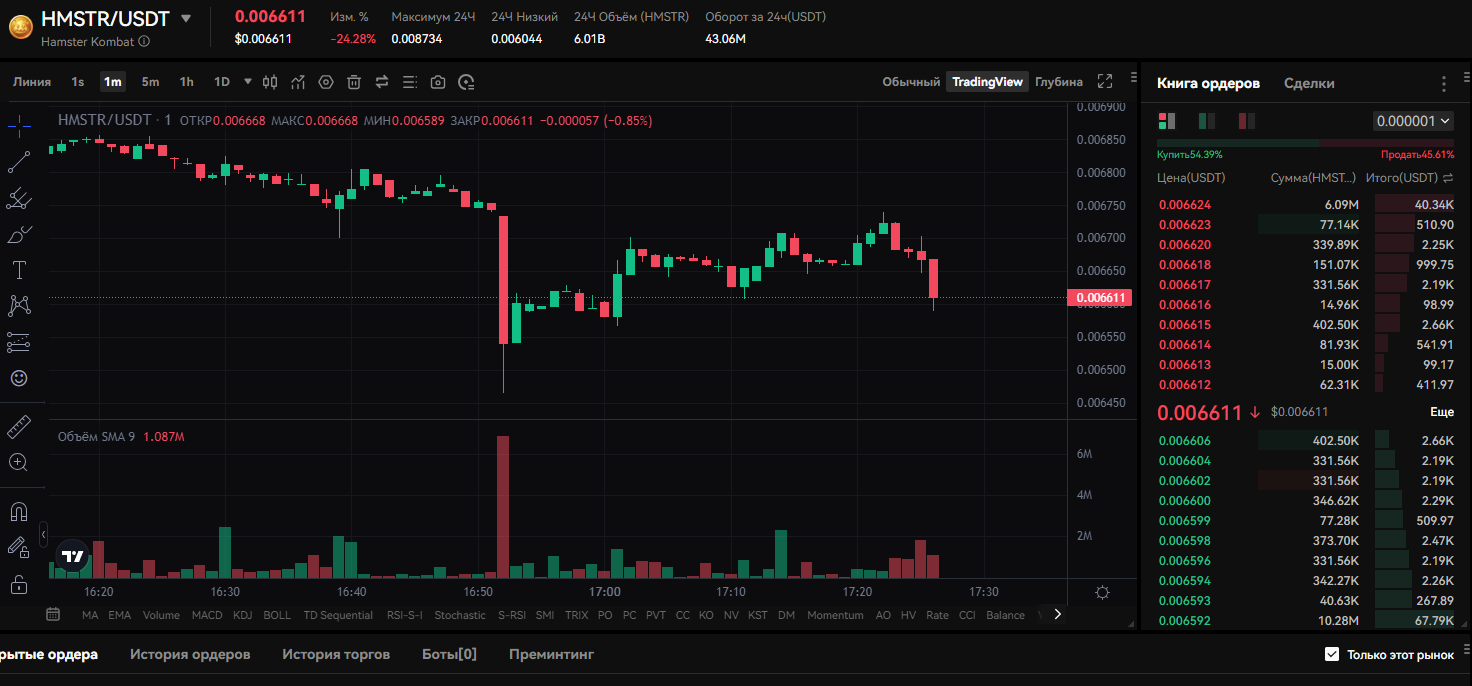Open the Боты[0] tab
Screen dimensions: 1472x686
pyautogui.click(x=449, y=654)
